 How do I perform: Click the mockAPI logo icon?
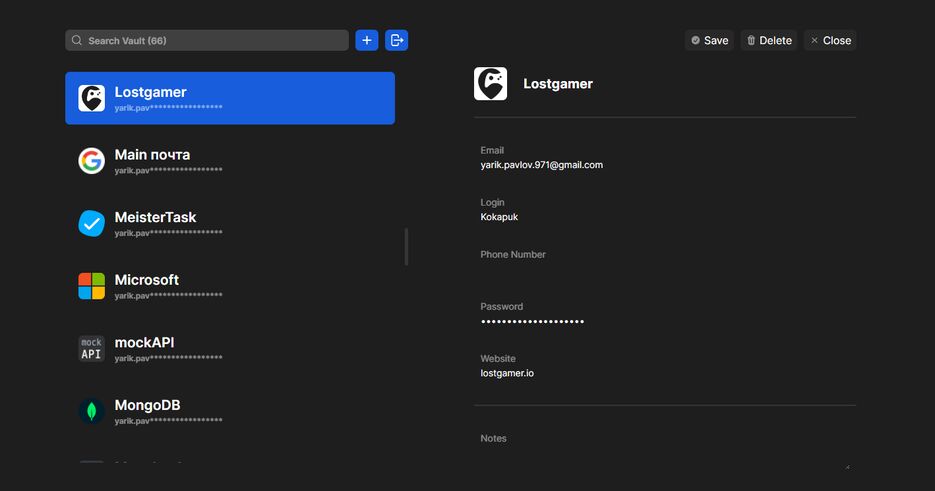91,348
